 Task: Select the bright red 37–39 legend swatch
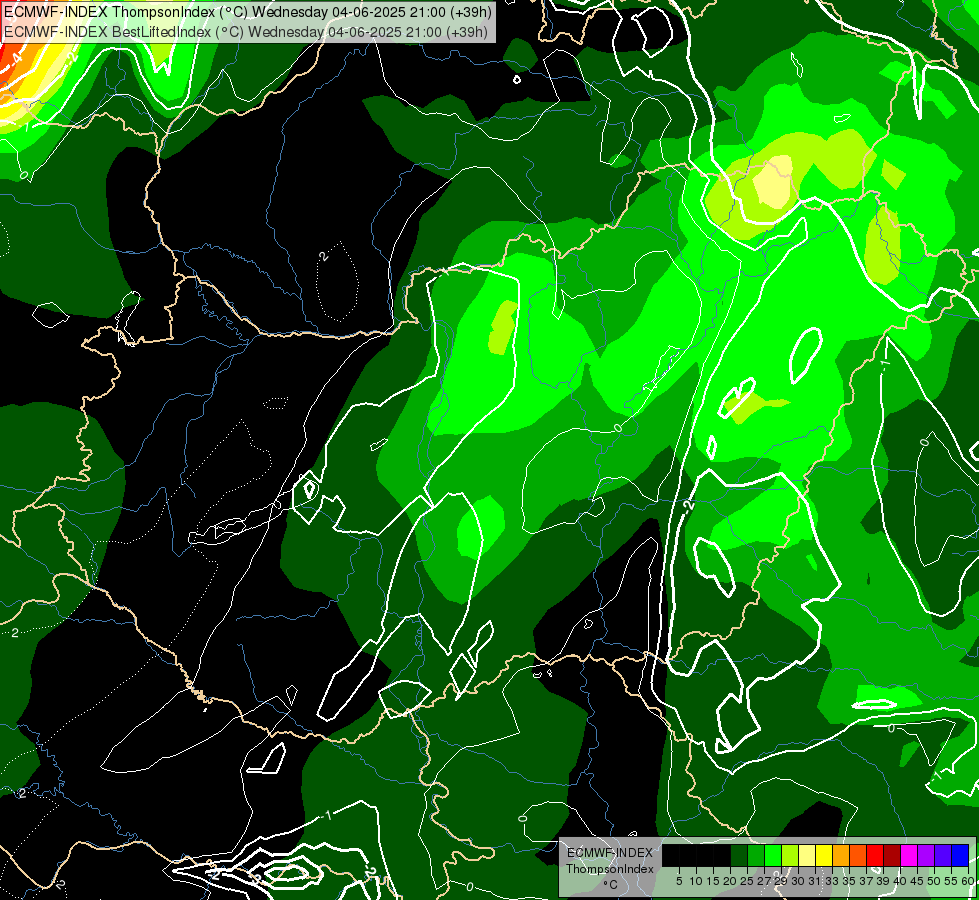click(875, 855)
